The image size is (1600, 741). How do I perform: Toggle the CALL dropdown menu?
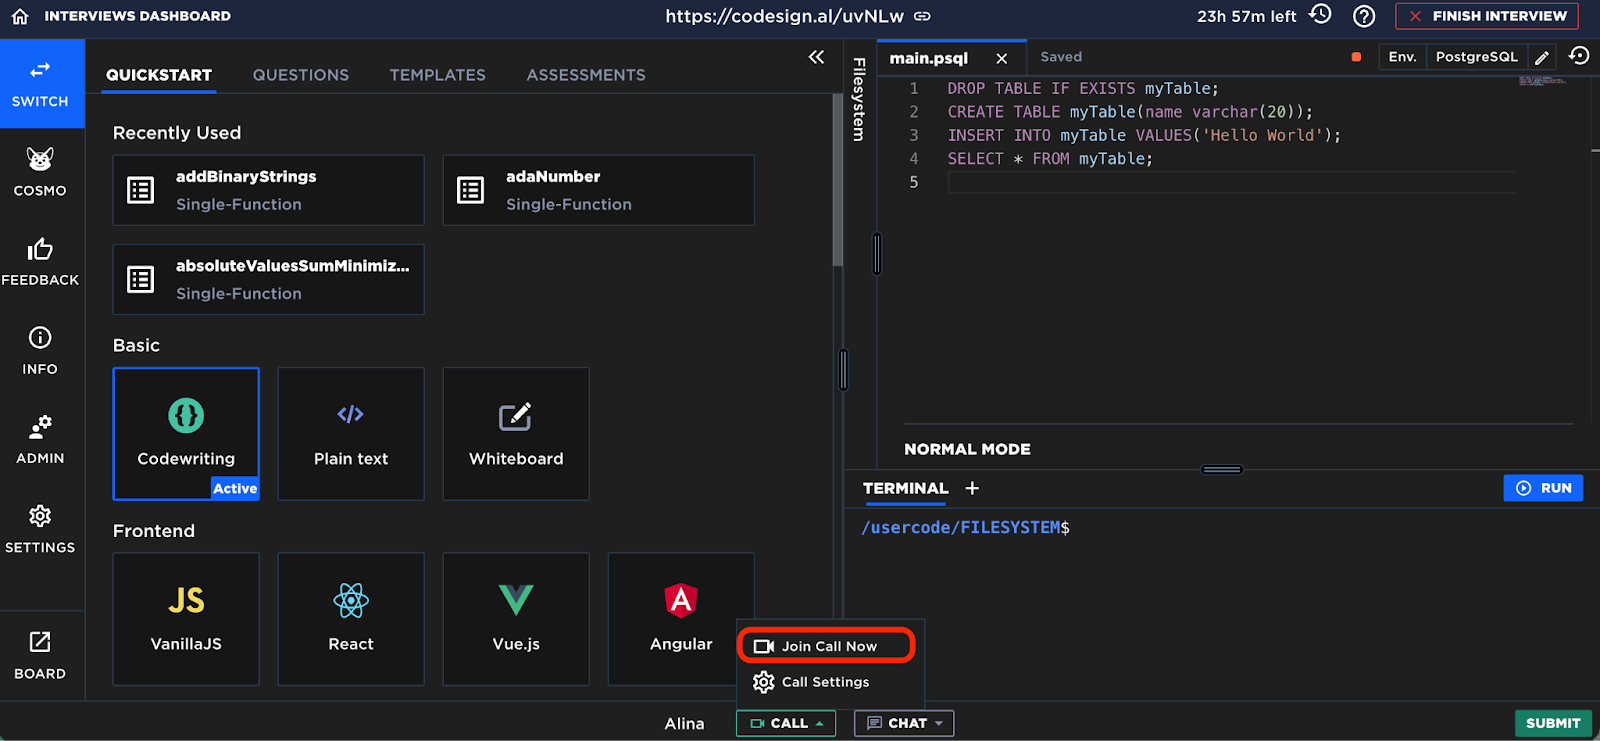click(x=786, y=723)
